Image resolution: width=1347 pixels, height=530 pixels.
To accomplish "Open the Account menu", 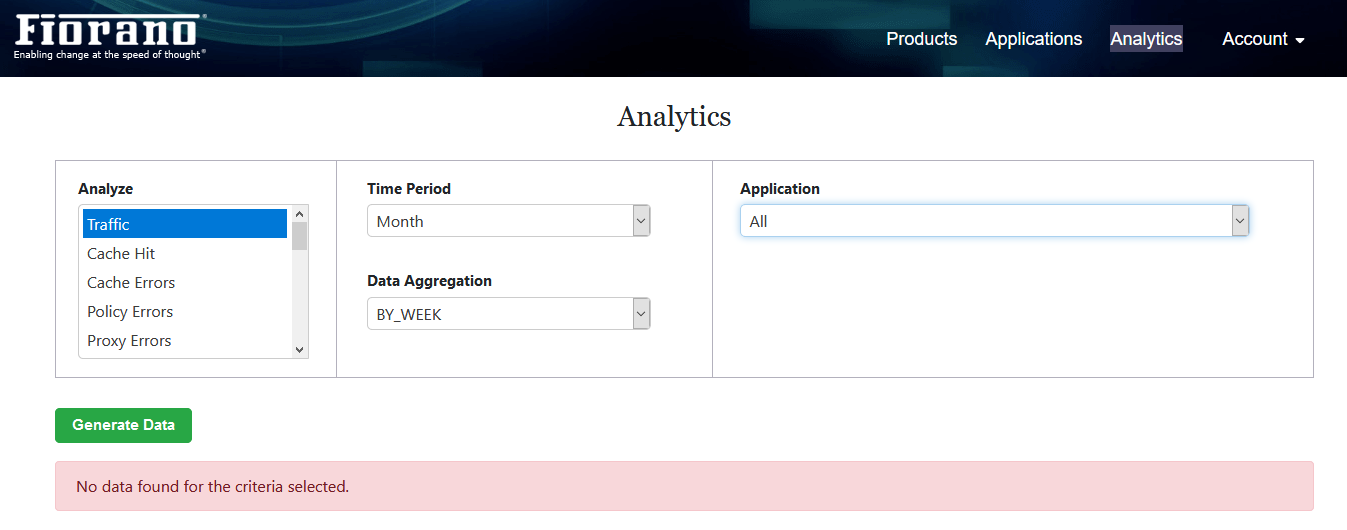I will (1264, 39).
